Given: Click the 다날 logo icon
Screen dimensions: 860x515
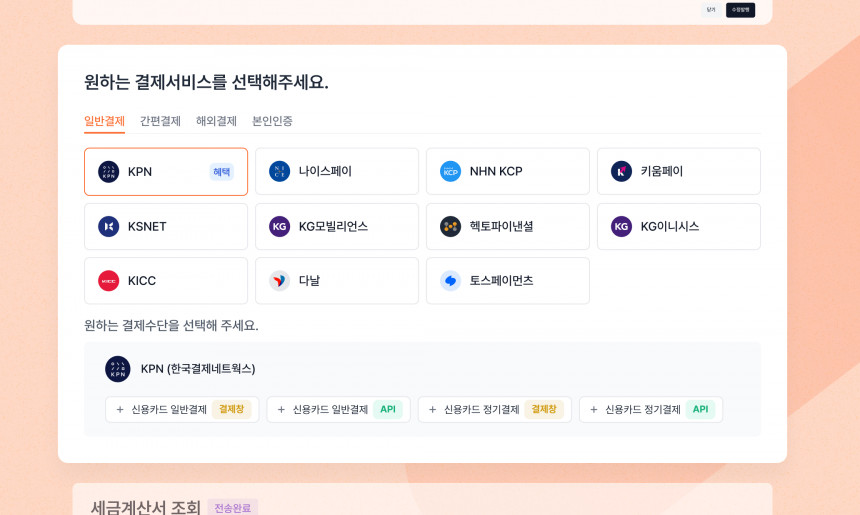Looking at the screenshot, I should 280,281.
